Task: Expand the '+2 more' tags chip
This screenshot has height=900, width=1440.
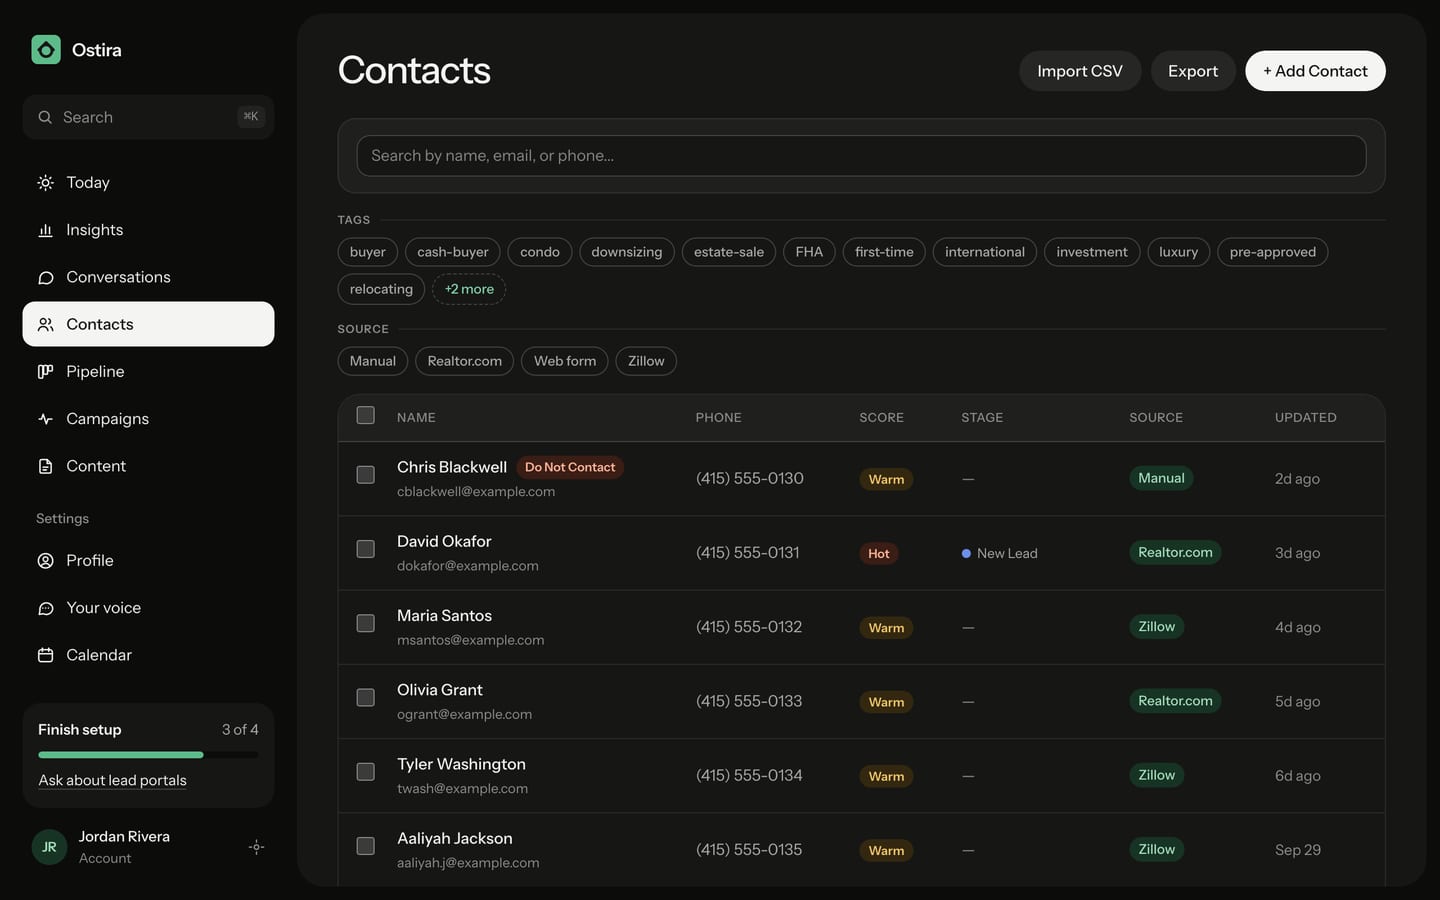Action: point(469,289)
